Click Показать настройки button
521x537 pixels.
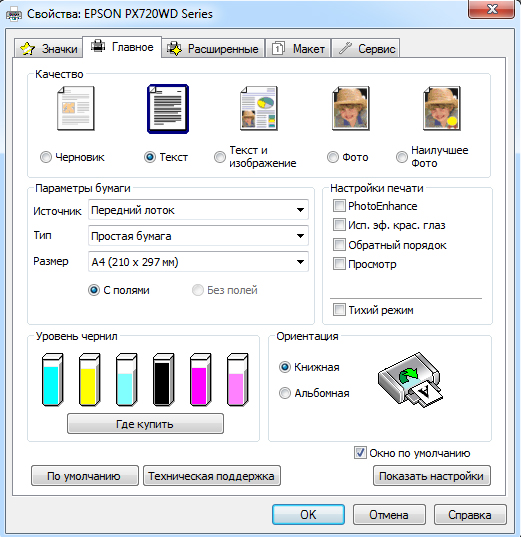[x=432, y=476]
